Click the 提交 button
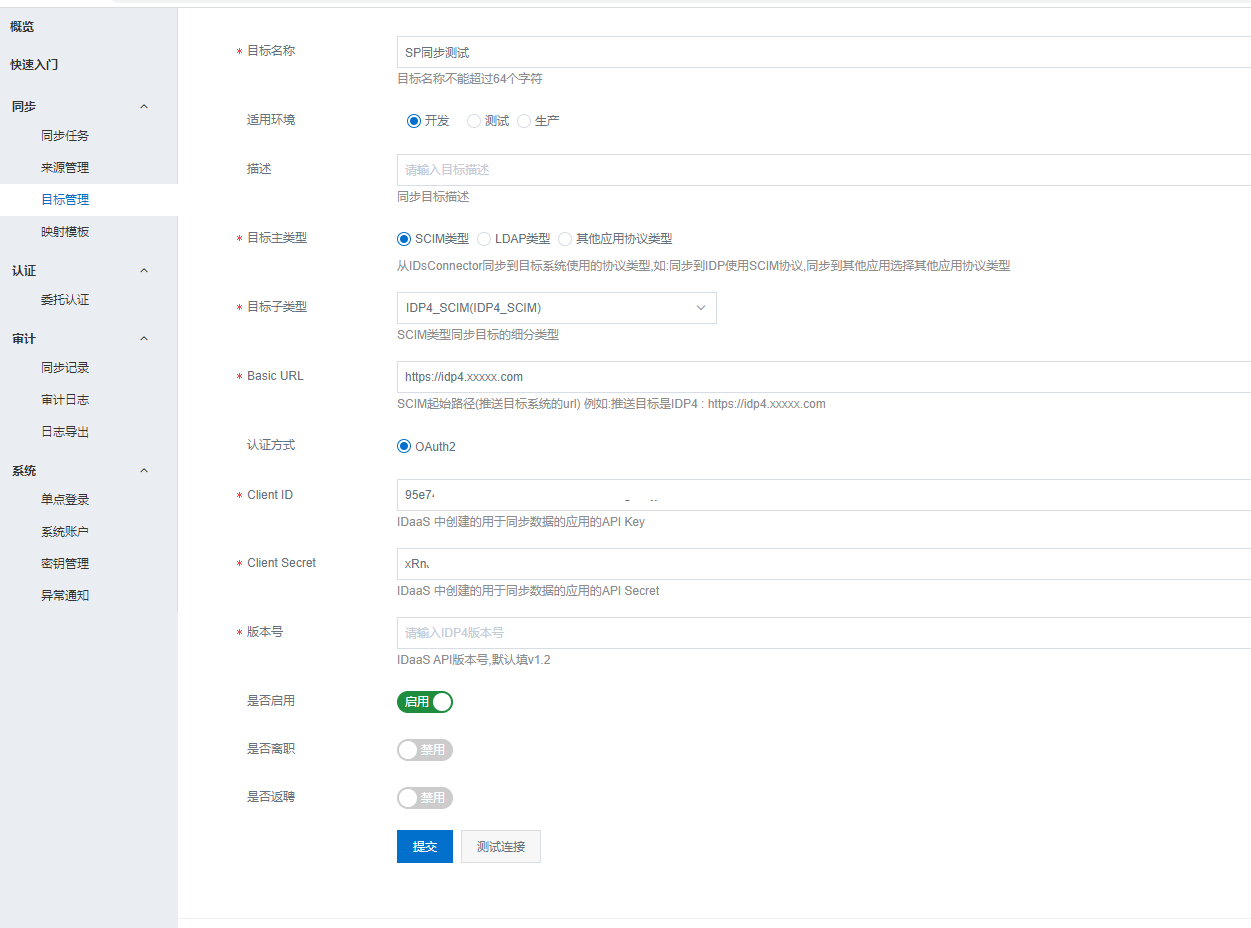The height and width of the screenshot is (928, 1251). (x=425, y=846)
